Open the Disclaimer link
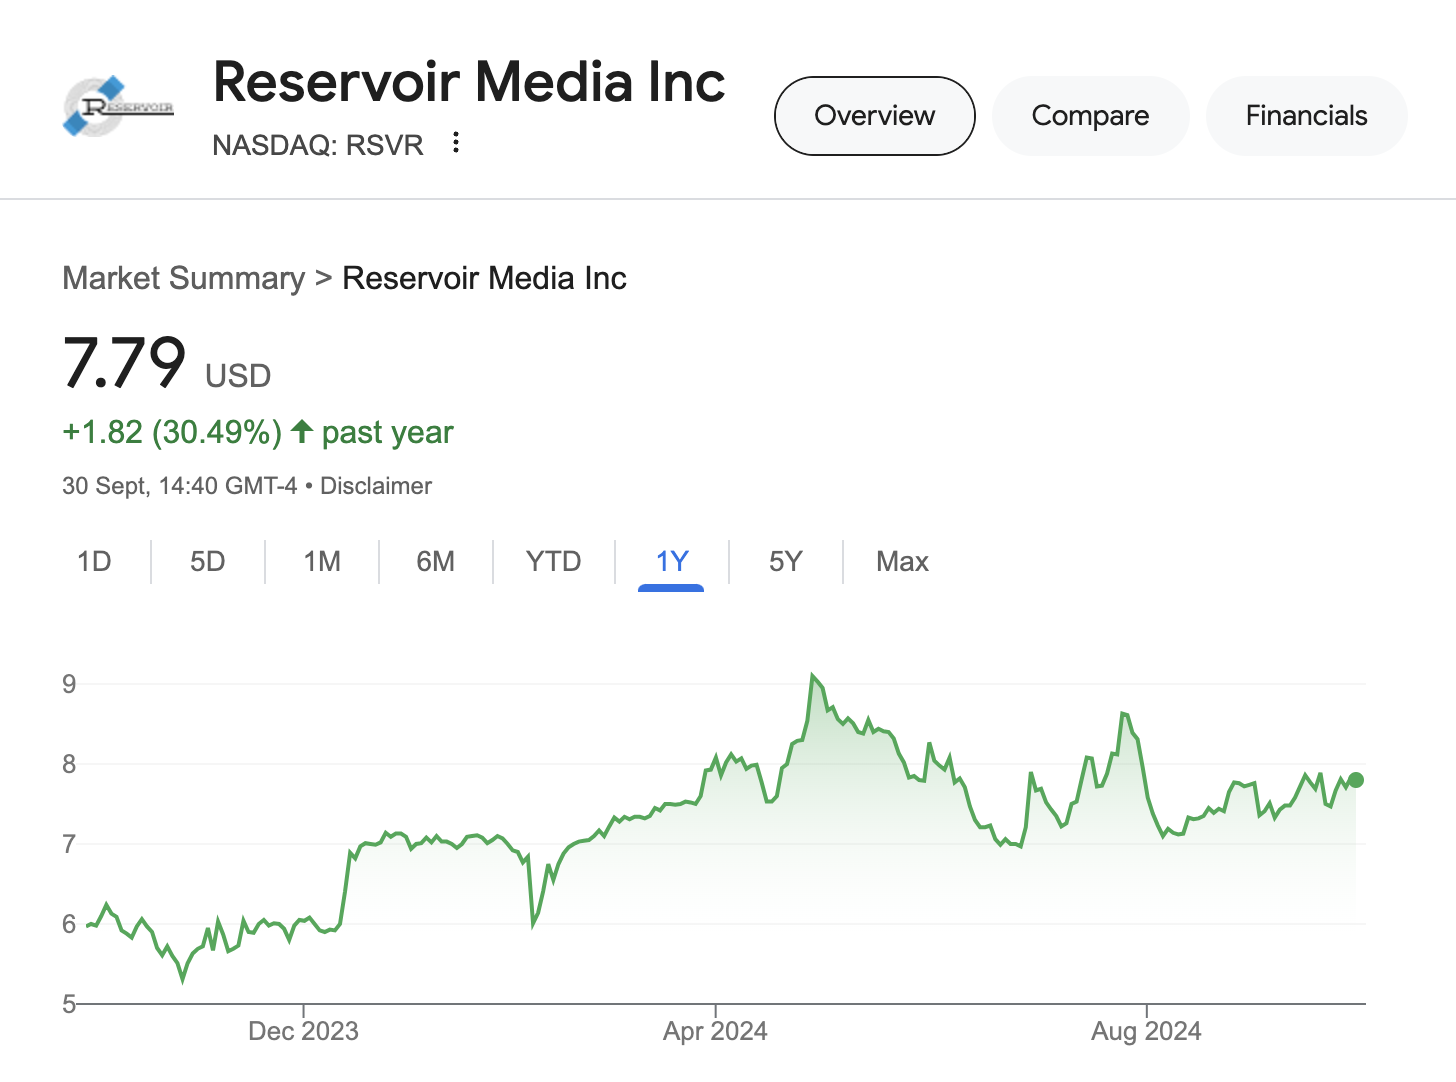 pos(376,486)
